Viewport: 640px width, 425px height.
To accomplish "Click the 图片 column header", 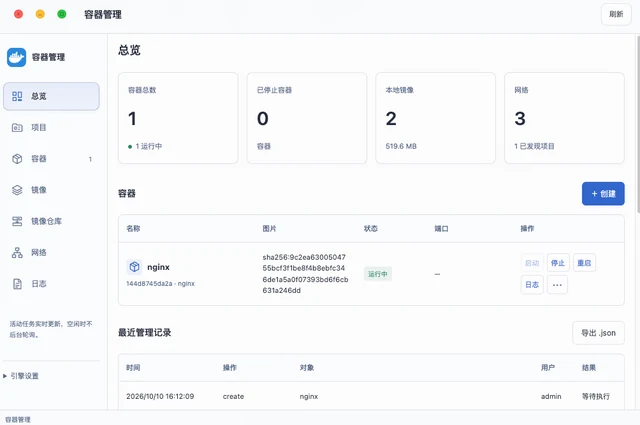I will pos(269,229).
